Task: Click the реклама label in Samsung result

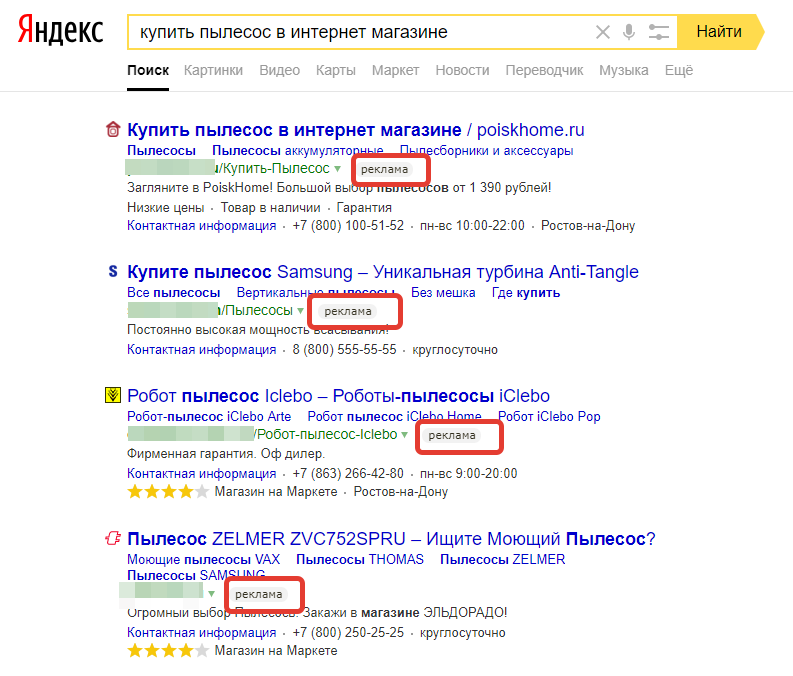Action: point(348,311)
